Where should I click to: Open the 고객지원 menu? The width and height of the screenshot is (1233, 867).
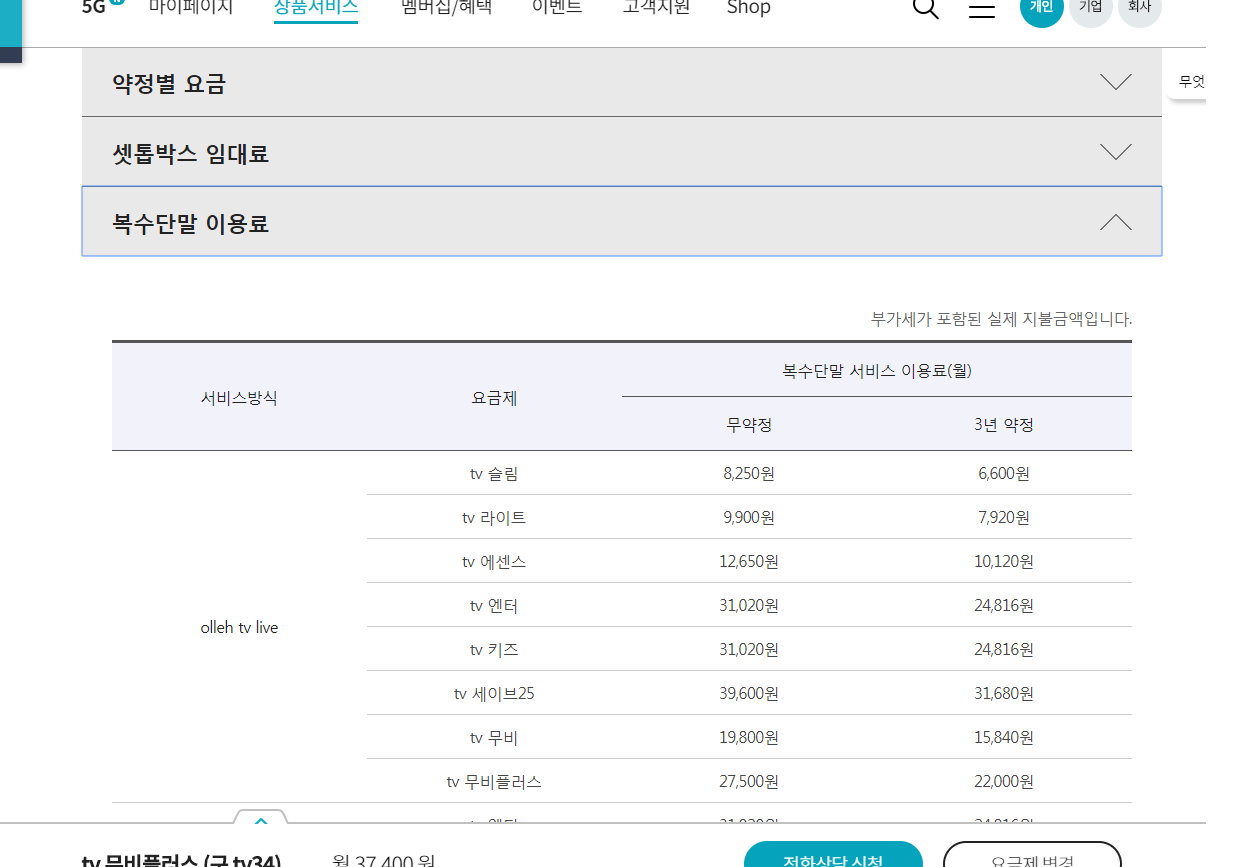[x=656, y=8]
